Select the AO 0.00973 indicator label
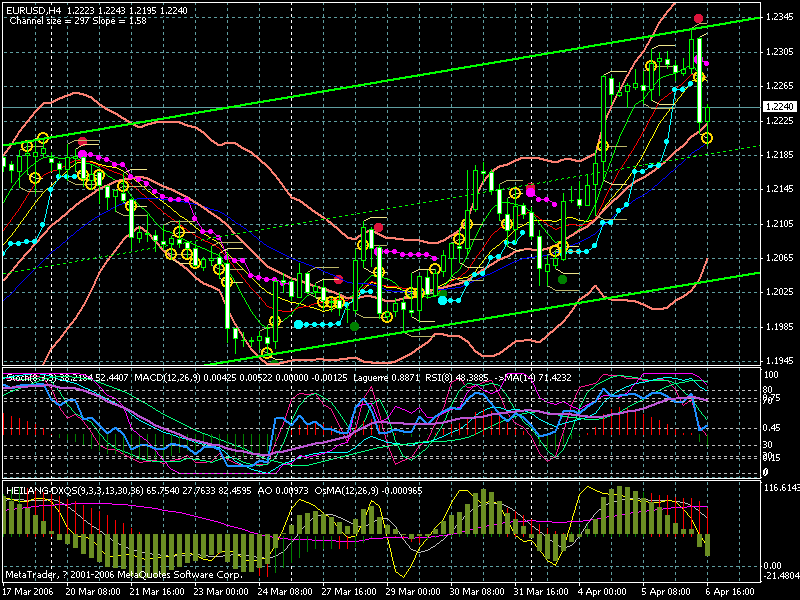 tap(283, 491)
